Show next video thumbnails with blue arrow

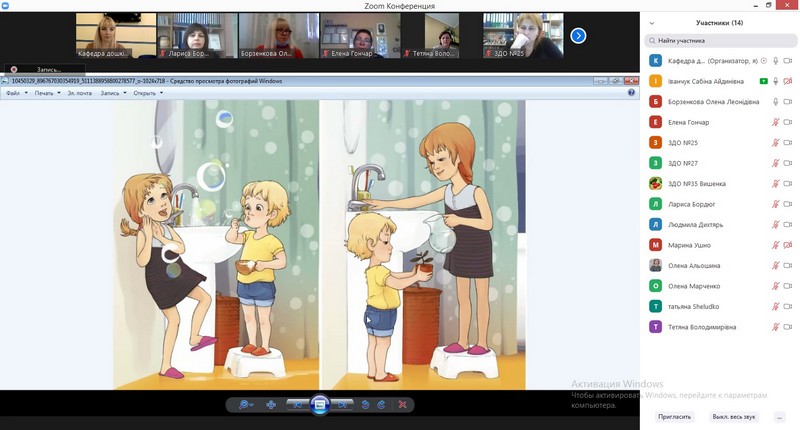pos(578,36)
